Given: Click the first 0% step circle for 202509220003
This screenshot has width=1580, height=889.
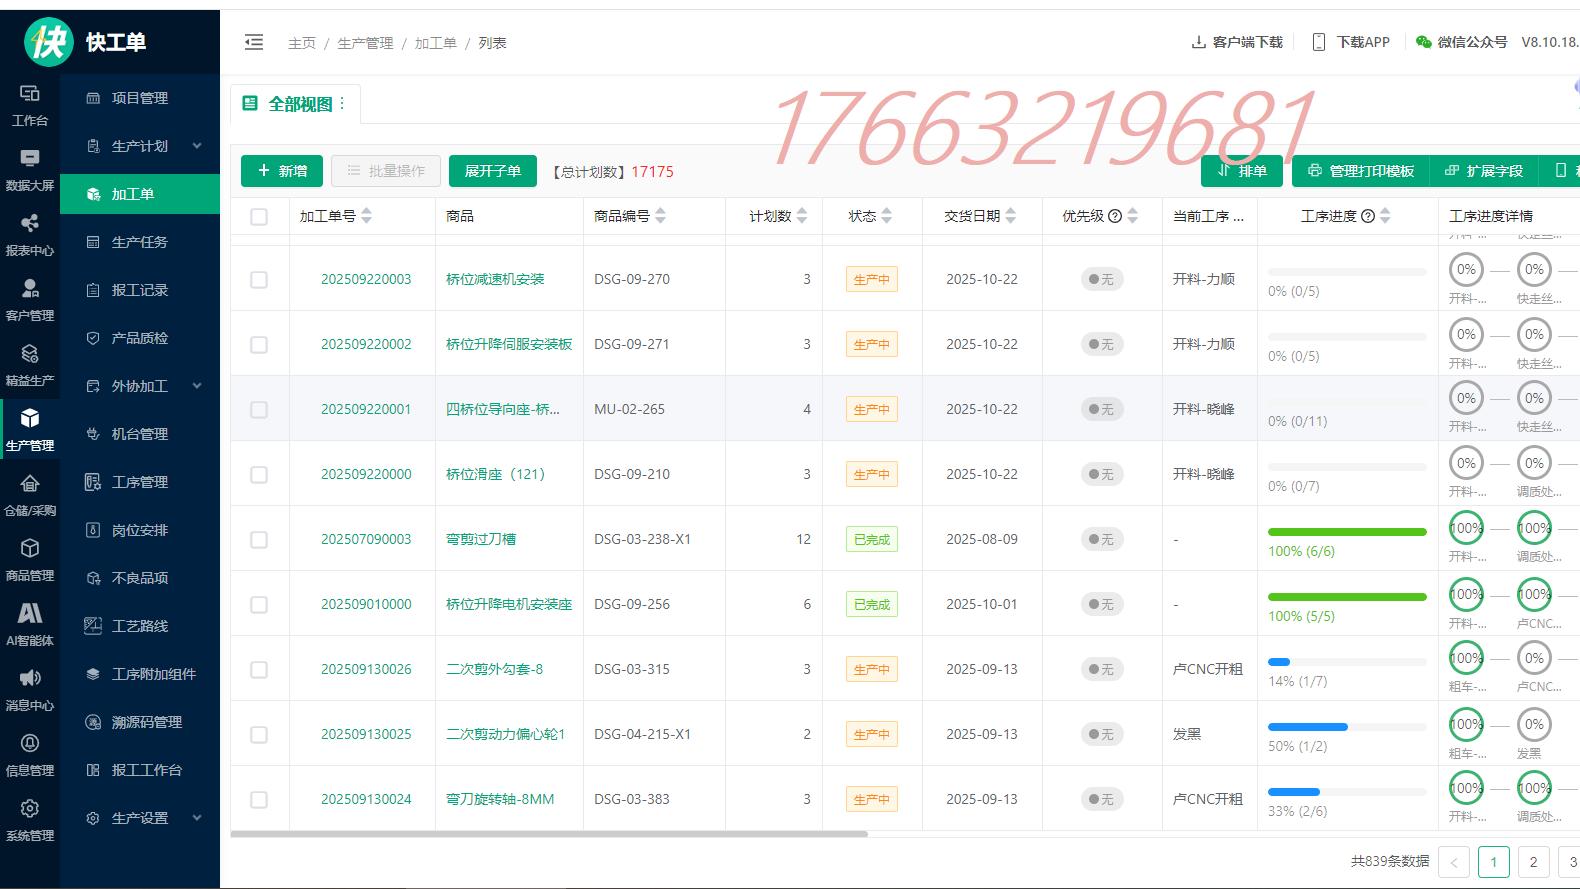Looking at the screenshot, I should click(1466, 269).
